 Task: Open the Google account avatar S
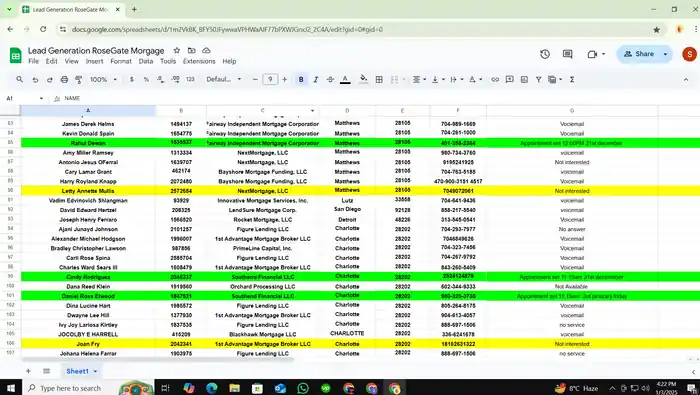[x=689, y=54]
